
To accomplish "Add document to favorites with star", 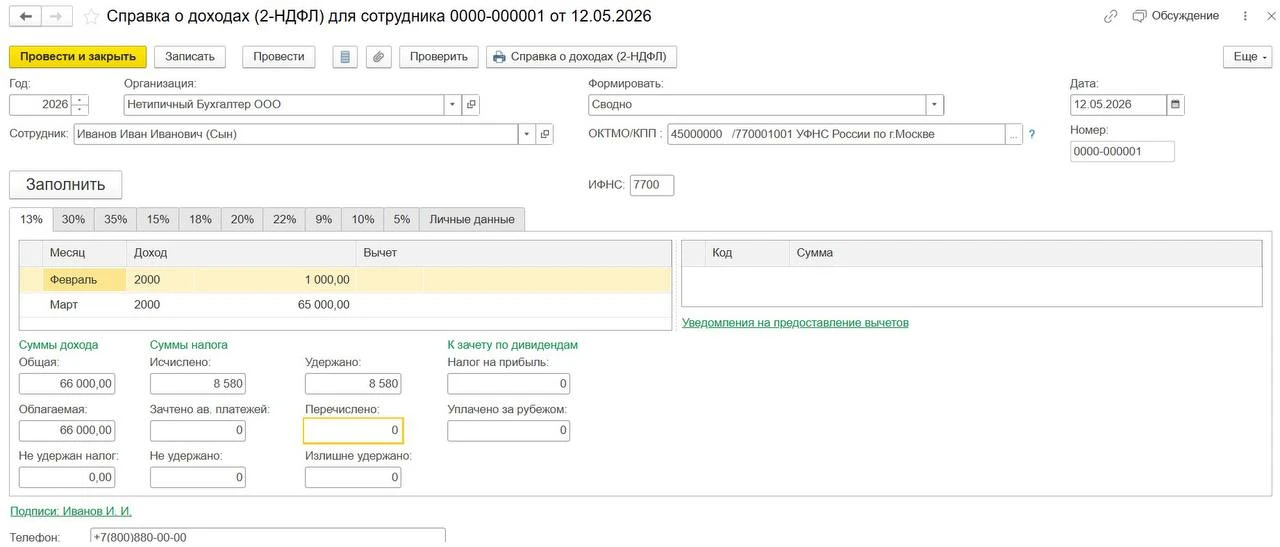I will pos(91,17).
